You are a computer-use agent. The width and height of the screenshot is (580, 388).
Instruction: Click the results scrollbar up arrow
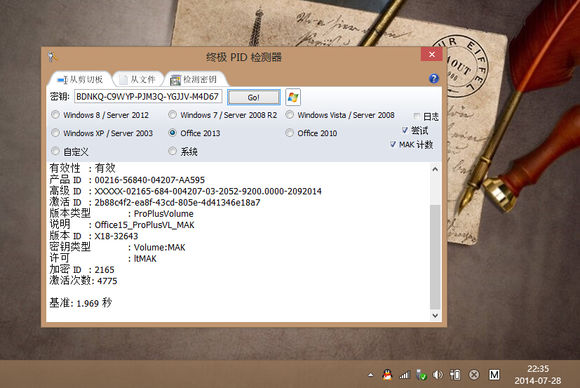click(x=435, y=169)
